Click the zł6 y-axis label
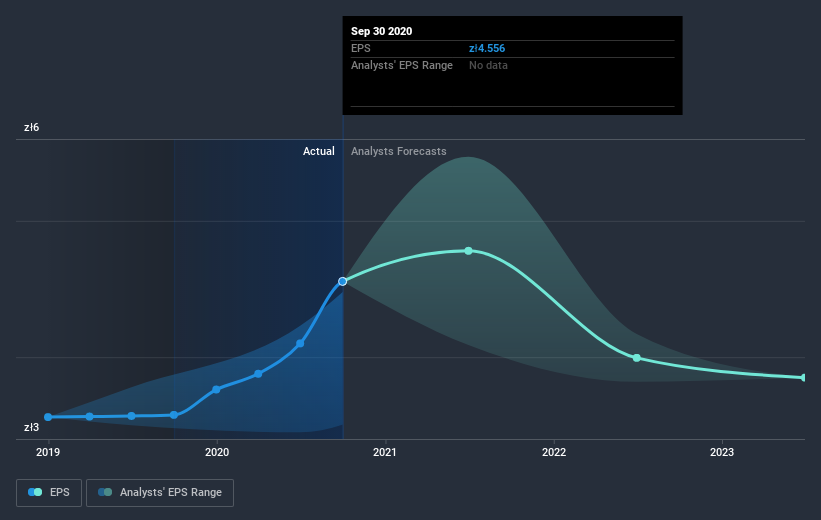Image resolution: width=821 pixels, height=520 pixels. [33, 128]
